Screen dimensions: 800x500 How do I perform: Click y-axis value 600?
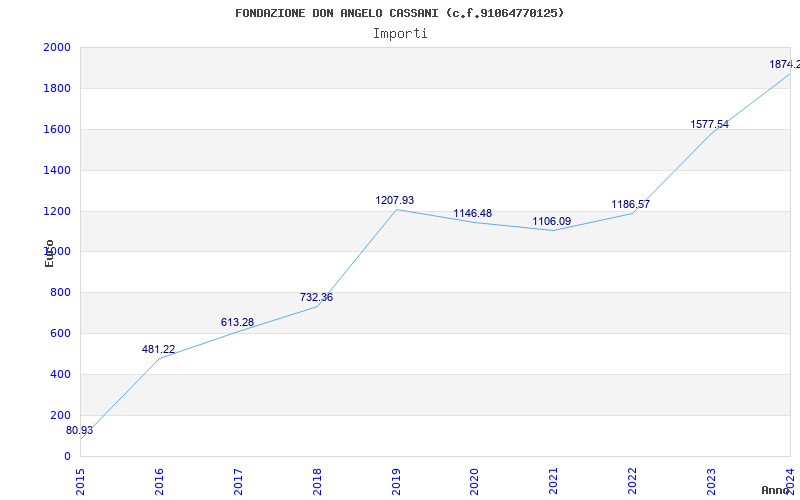pos(60,334)
